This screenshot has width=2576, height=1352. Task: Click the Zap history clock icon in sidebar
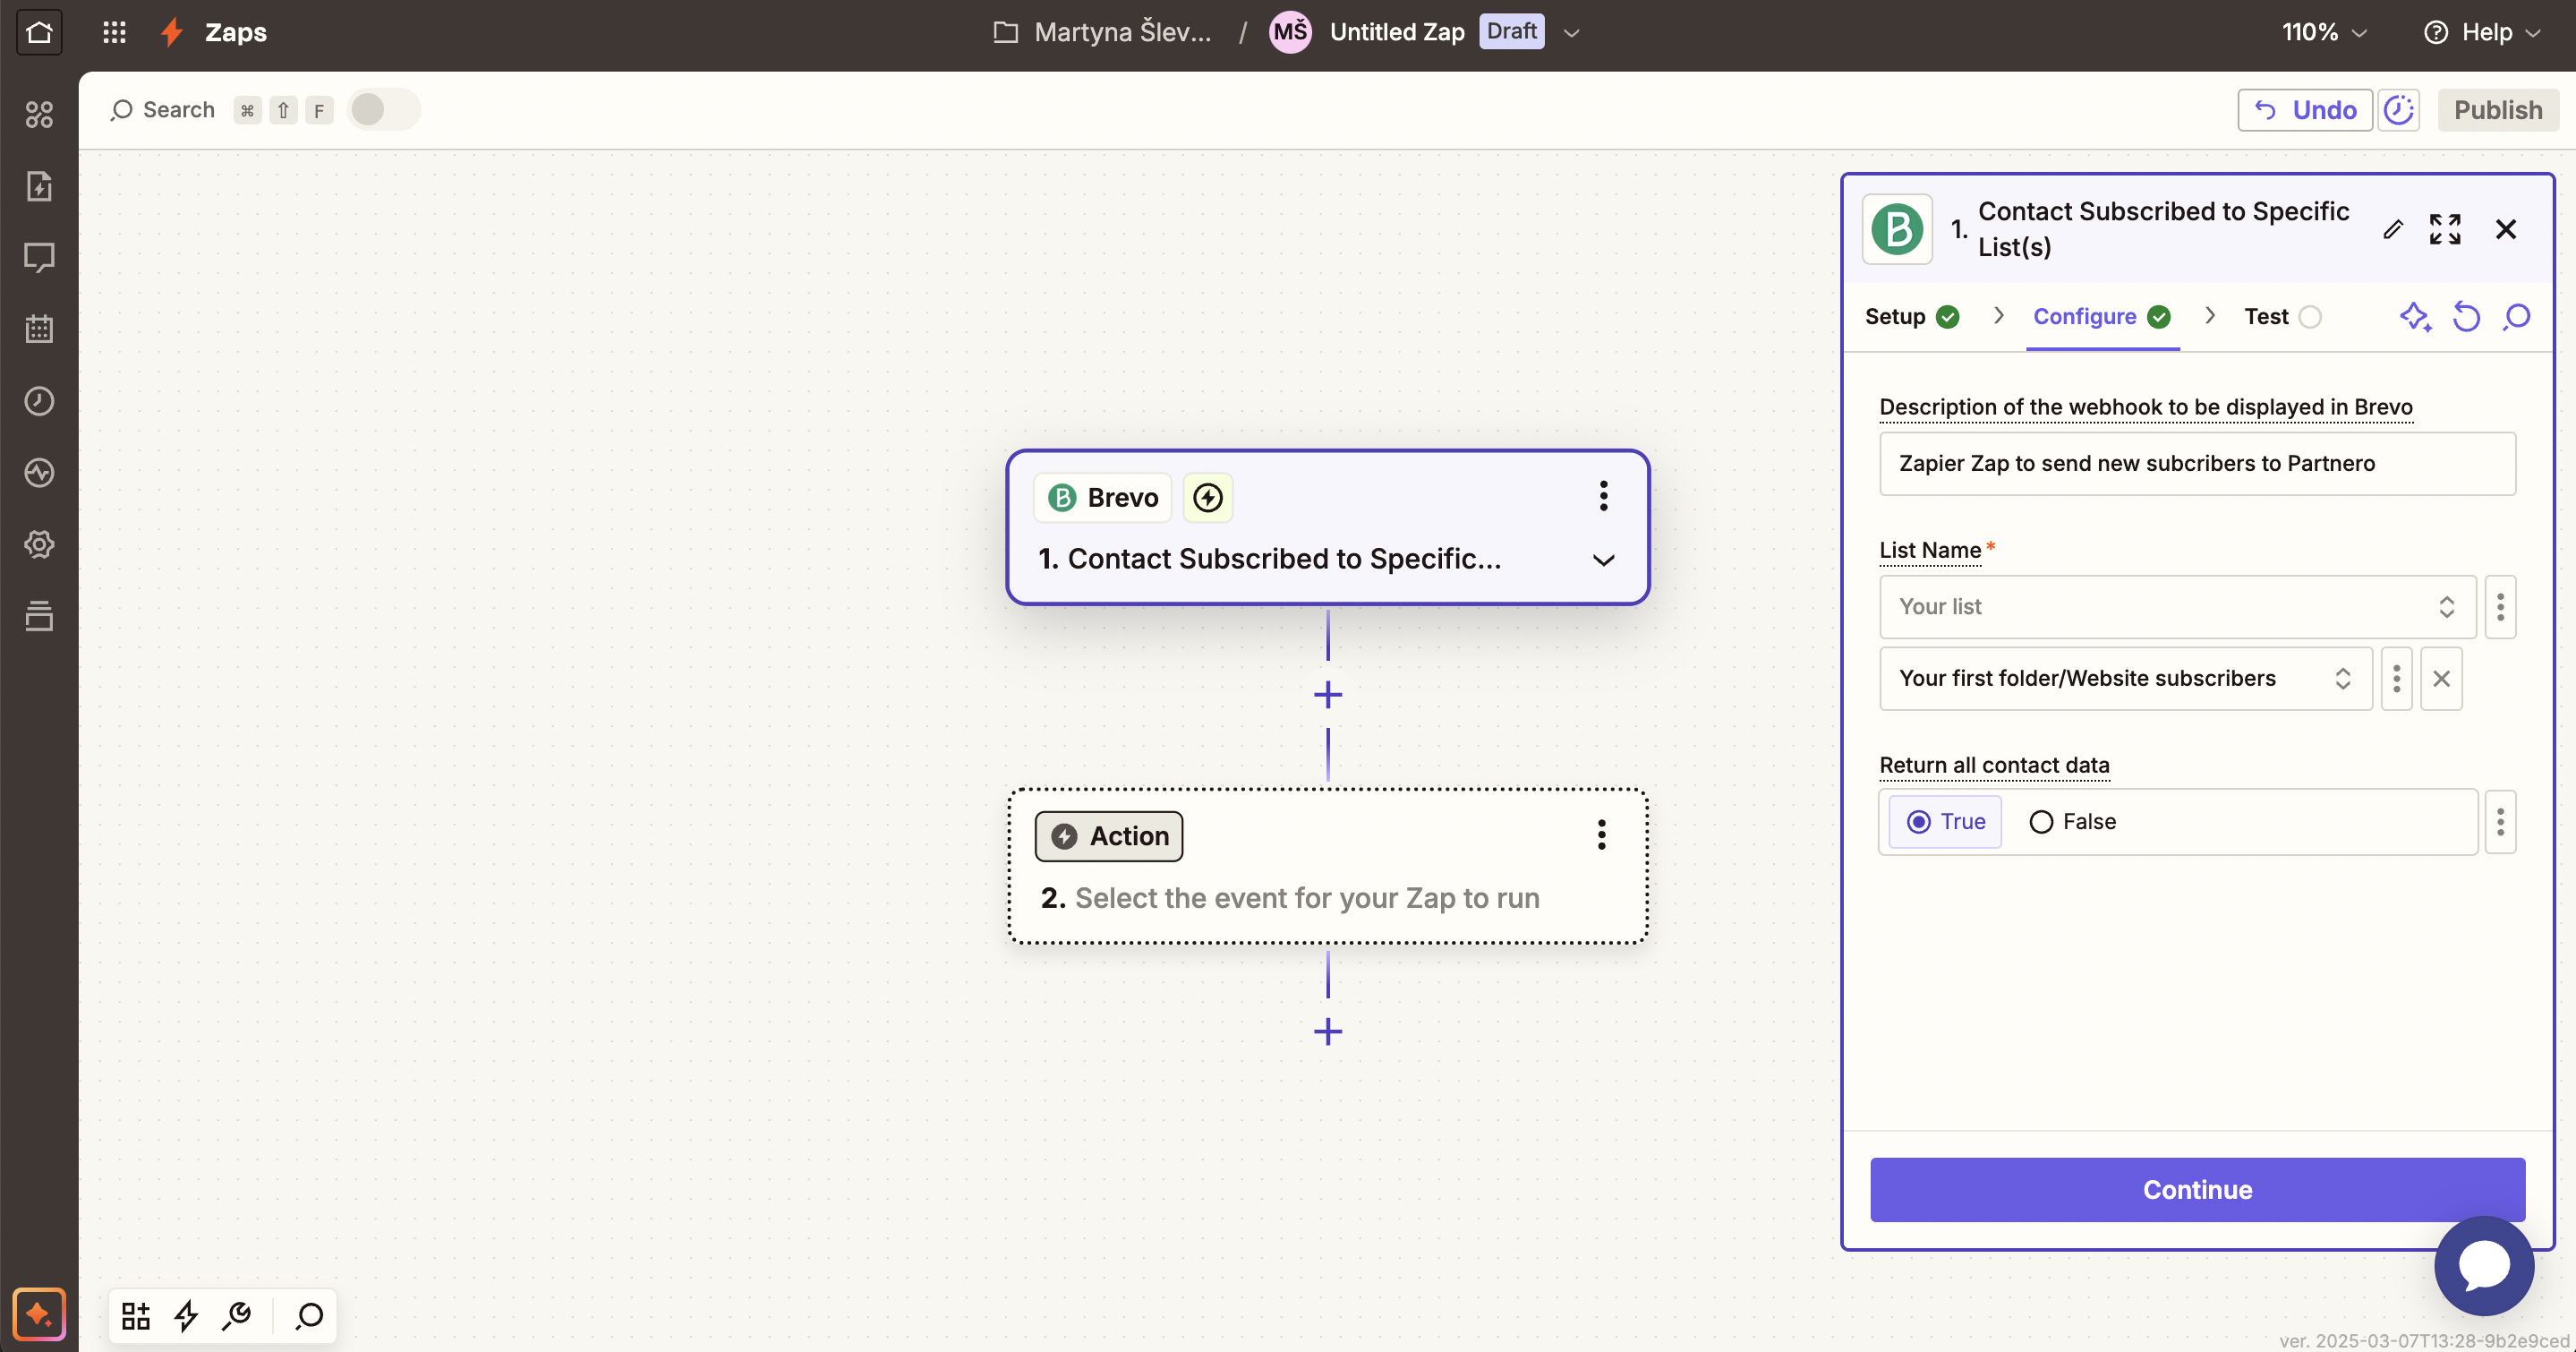(x=39, y=401)
